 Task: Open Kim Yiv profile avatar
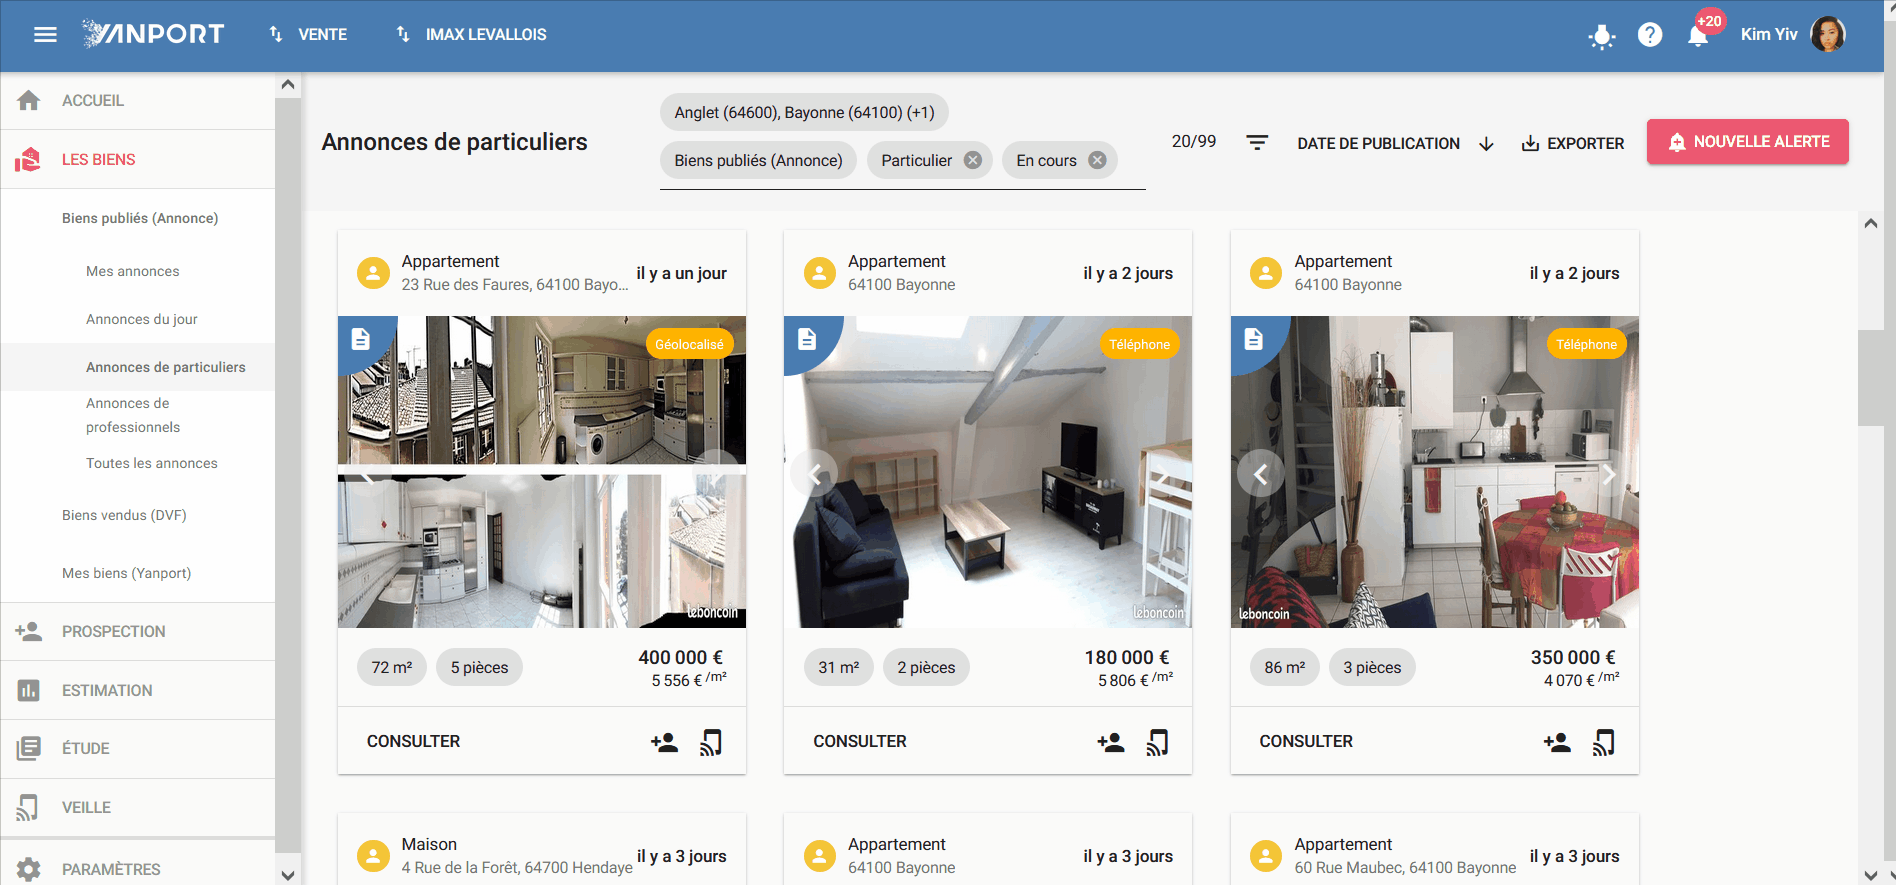pyautogui.click(x=1828, y=34)
